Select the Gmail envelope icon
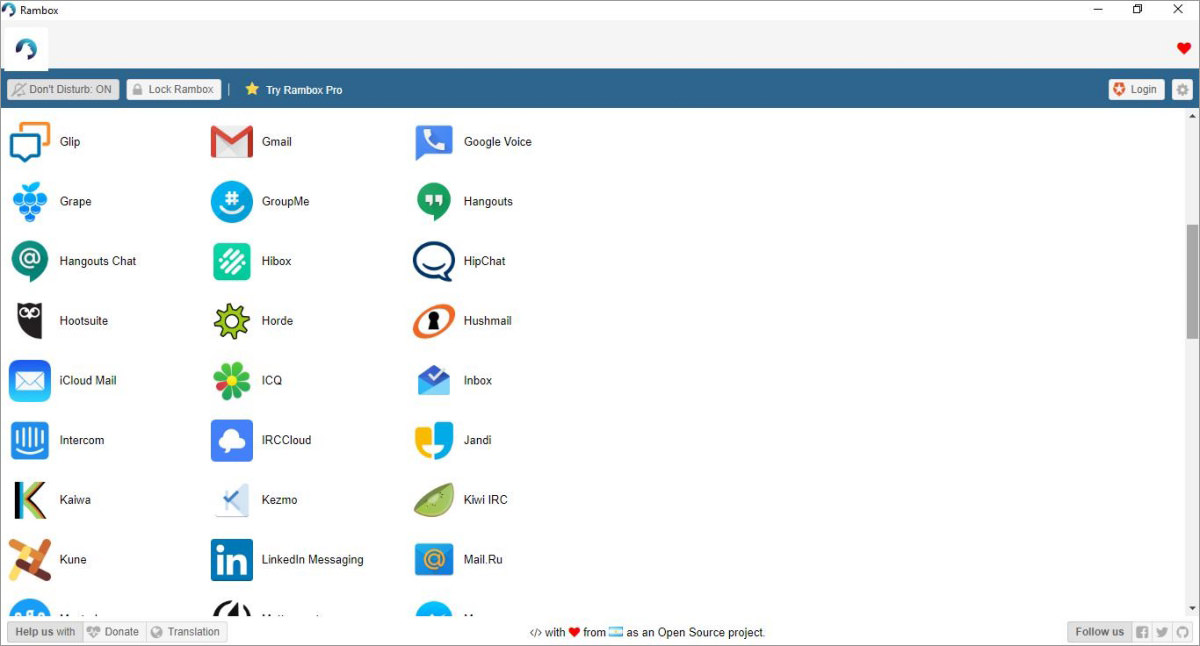Image resolution: width=1200 pixels, height=646 pixels. (x=232, y=142)
